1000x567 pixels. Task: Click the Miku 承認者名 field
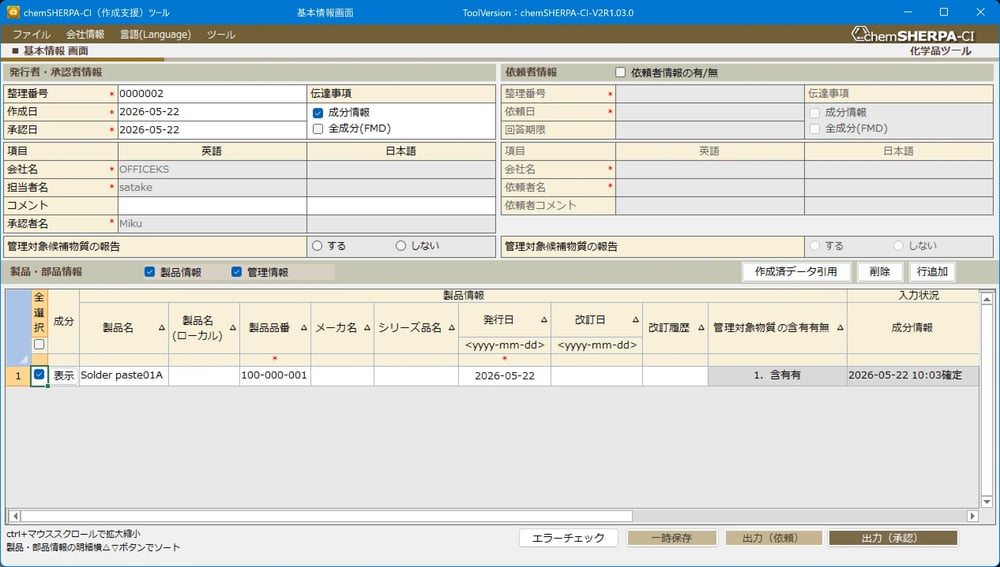pos(212,224)
